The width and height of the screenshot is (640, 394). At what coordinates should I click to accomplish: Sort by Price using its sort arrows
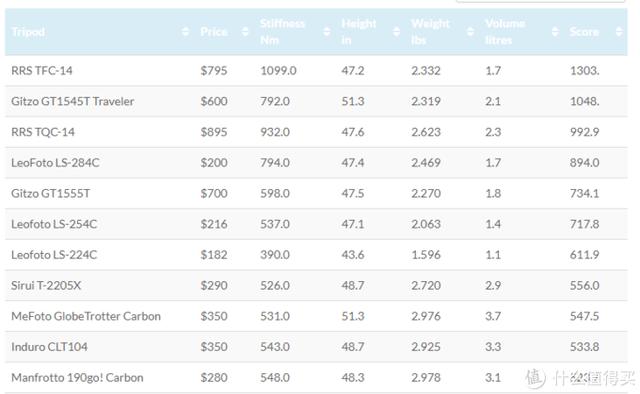(x=245, y=31)
